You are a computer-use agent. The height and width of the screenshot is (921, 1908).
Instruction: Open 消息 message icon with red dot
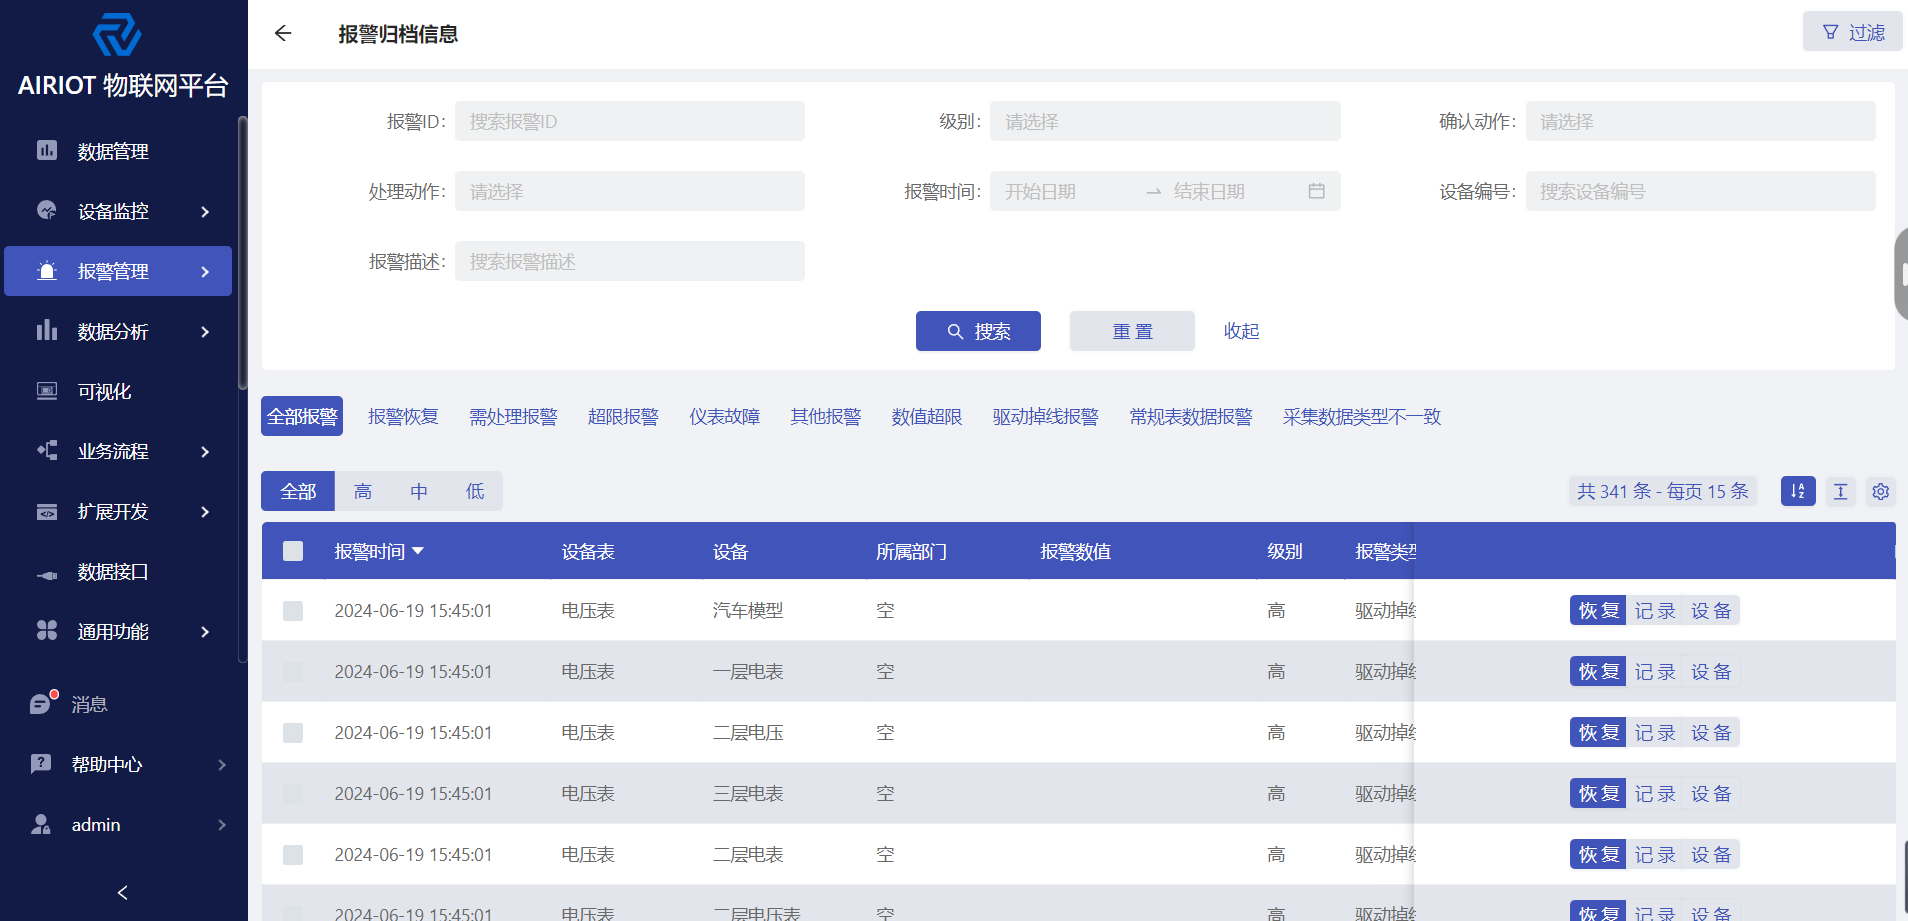(x=43, y=702)
